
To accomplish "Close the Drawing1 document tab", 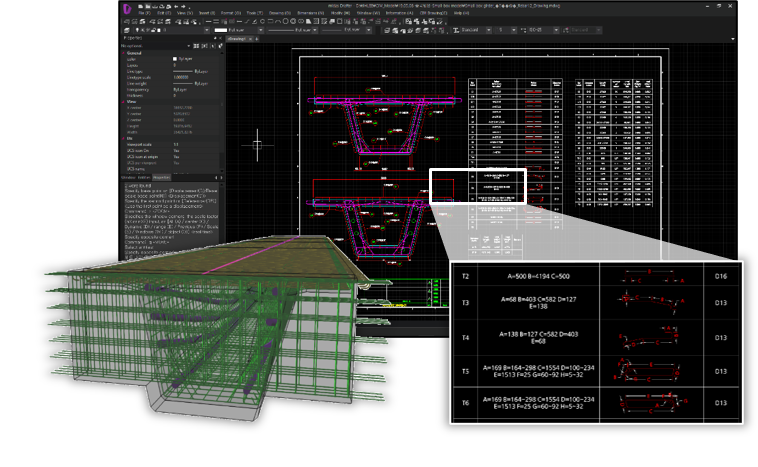I will tap(251, 39).
